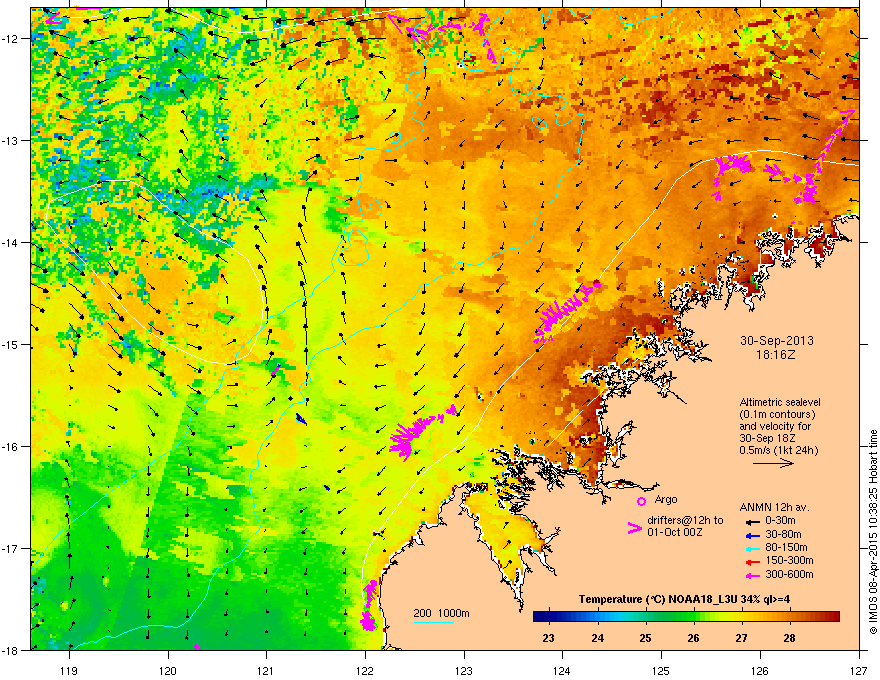Click the latitude axis label '-13'
The width and height of the screenshot is (880, 680).
(x=11, y=140)
